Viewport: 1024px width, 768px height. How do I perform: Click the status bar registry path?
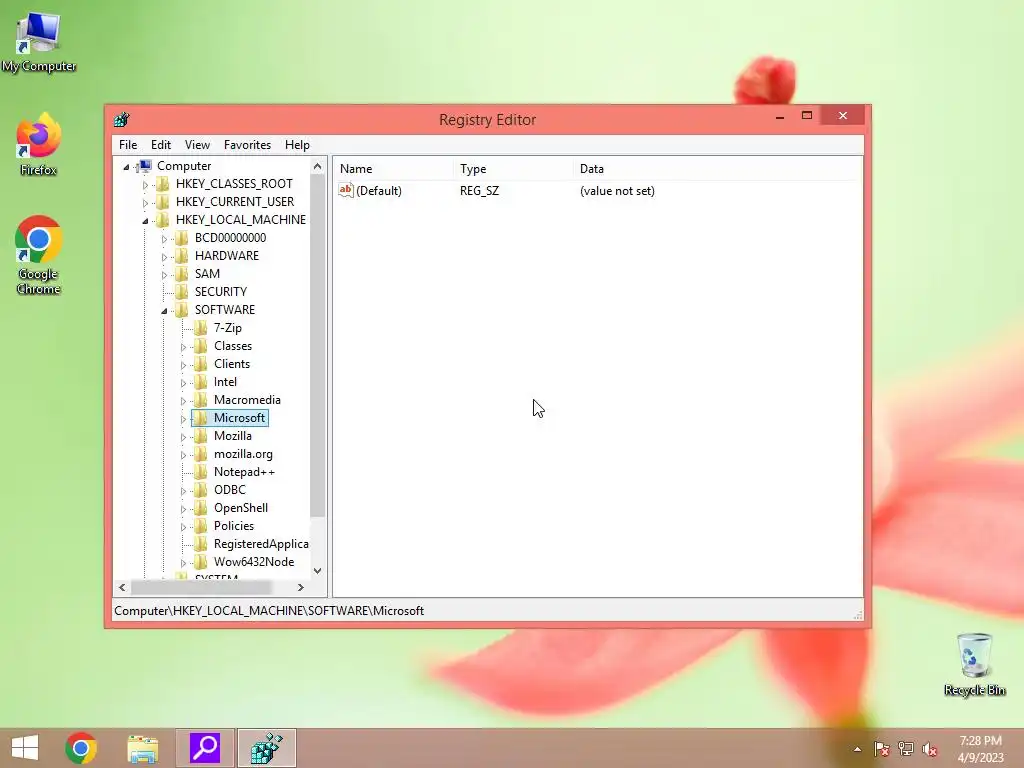coord(269,611)
